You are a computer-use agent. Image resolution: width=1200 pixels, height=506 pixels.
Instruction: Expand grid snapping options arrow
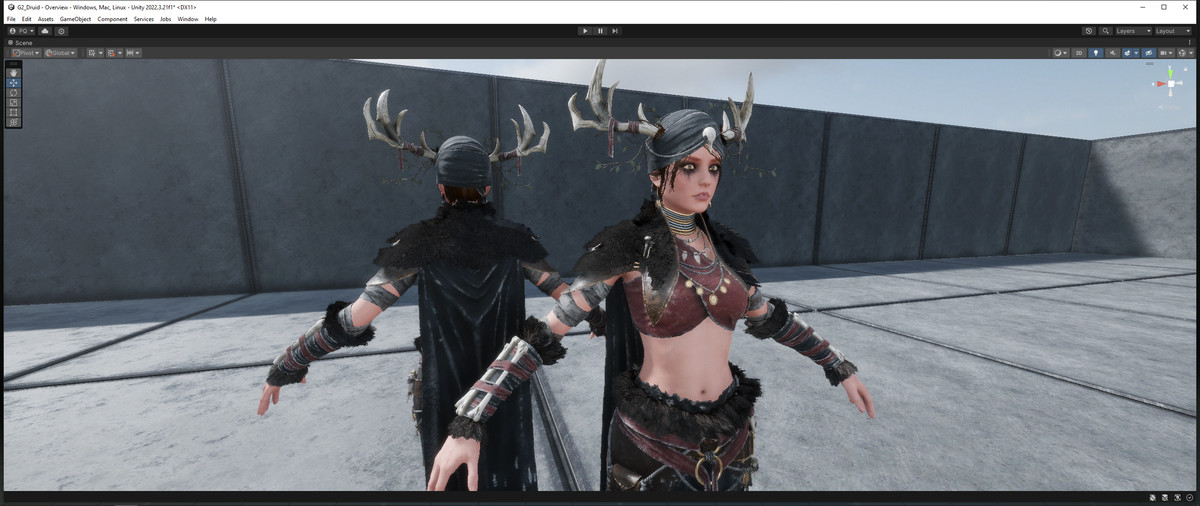point(120,53)
